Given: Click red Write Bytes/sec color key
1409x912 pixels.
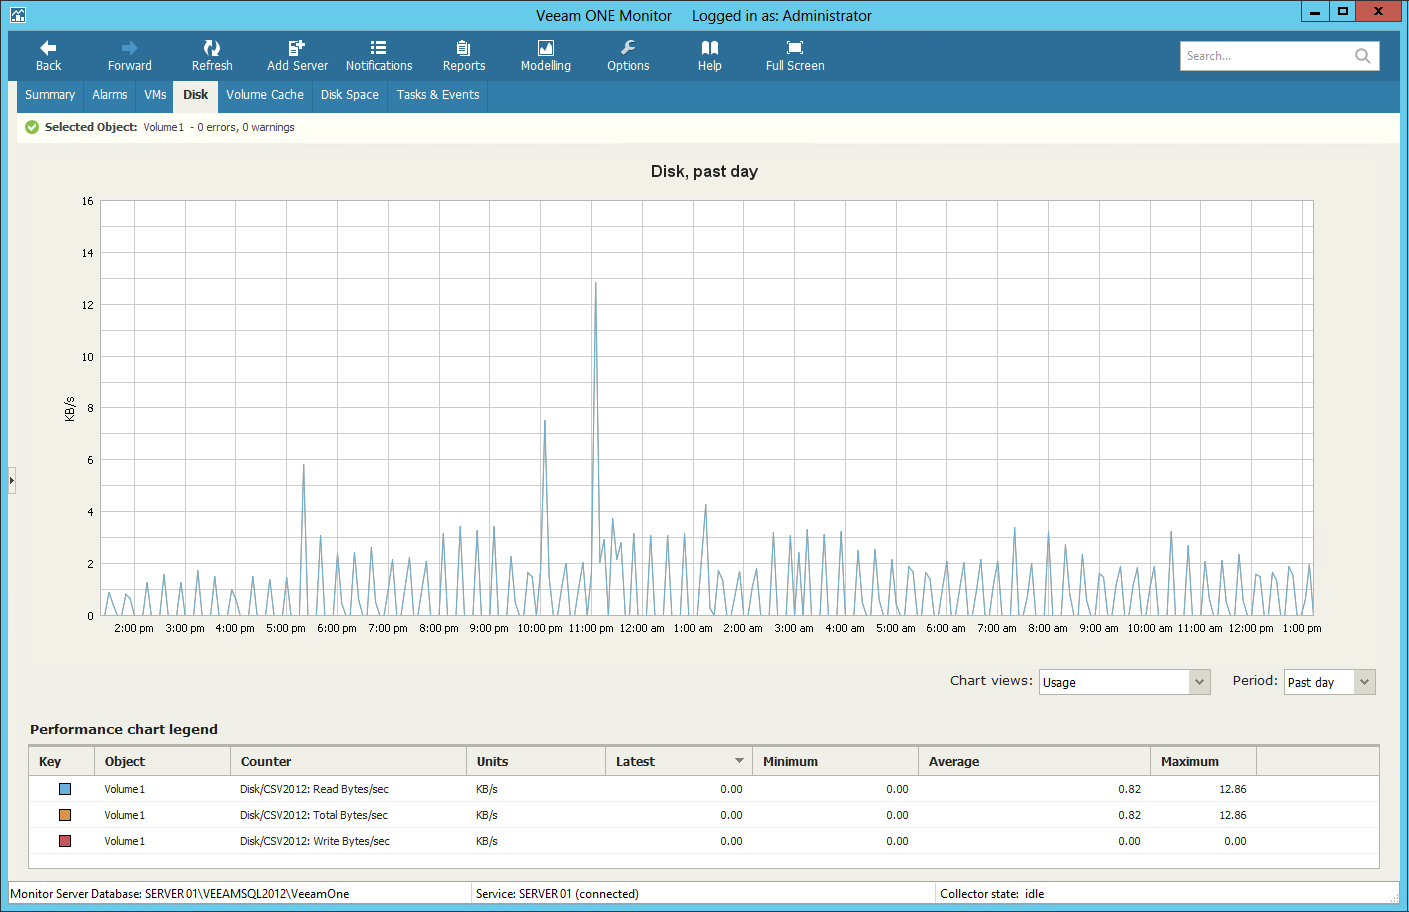Looking at the screenshot, I should 65,841.
